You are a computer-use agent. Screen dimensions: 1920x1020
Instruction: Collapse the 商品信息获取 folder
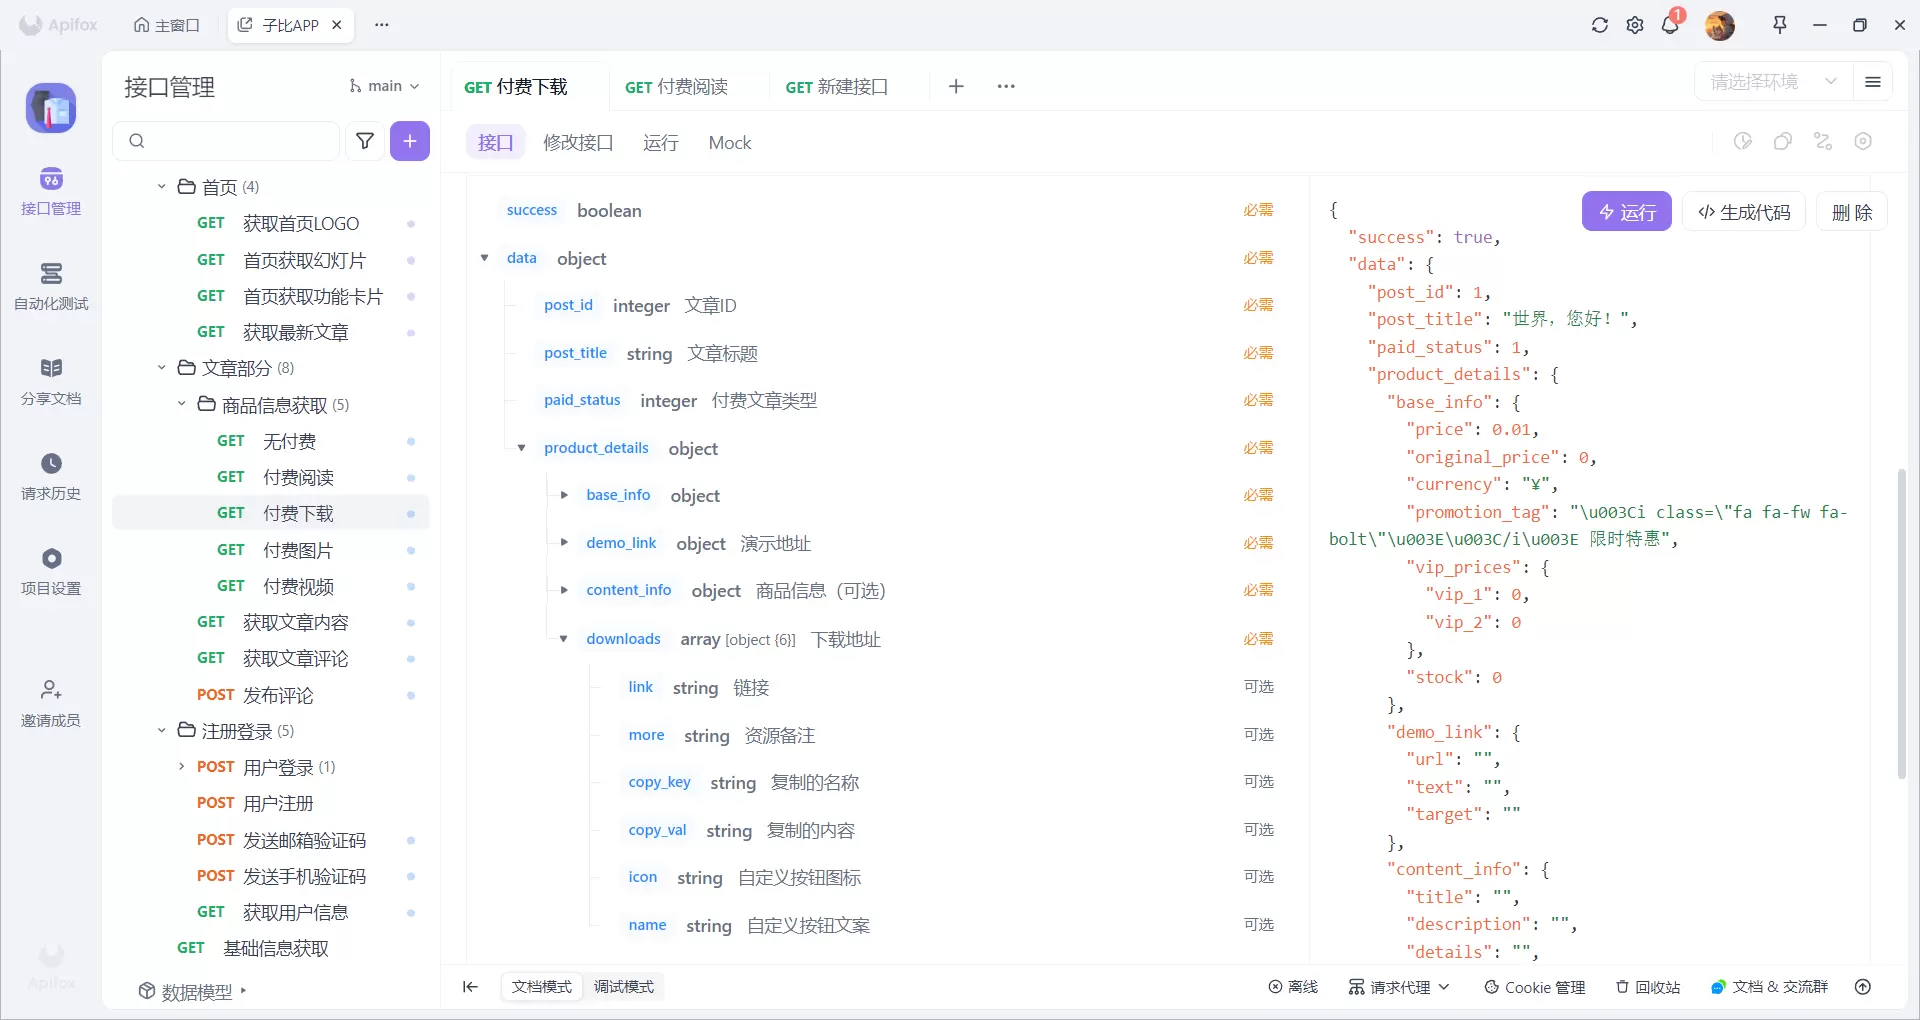coord(181,405)
